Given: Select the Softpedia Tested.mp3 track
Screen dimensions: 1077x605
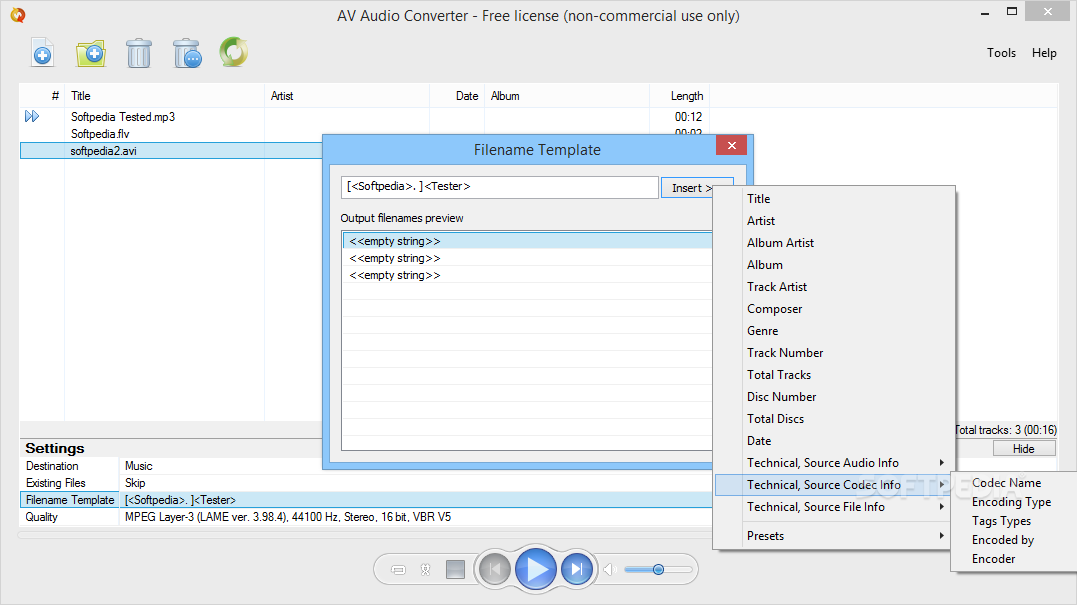Looking at the screenshot, I should coord(123,117).
